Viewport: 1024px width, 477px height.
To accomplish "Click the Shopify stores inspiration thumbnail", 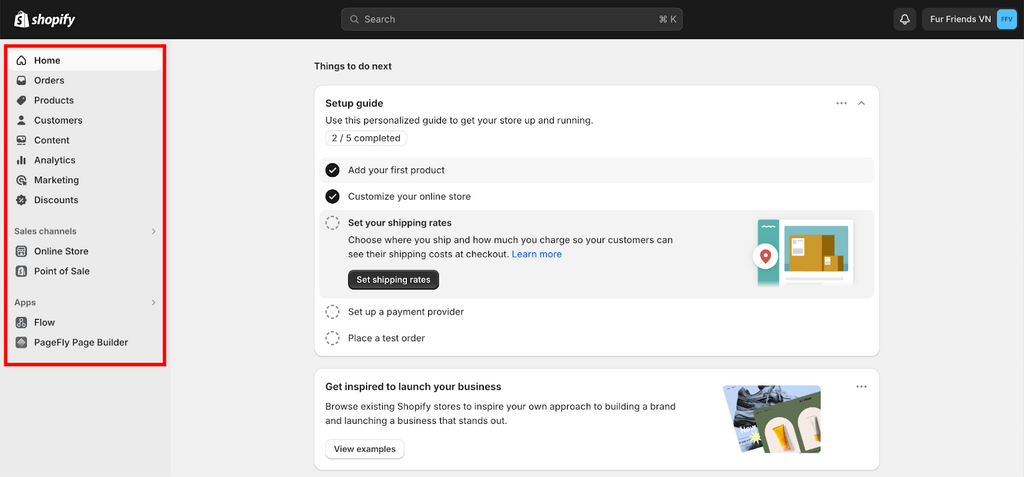I will point(771,419).
